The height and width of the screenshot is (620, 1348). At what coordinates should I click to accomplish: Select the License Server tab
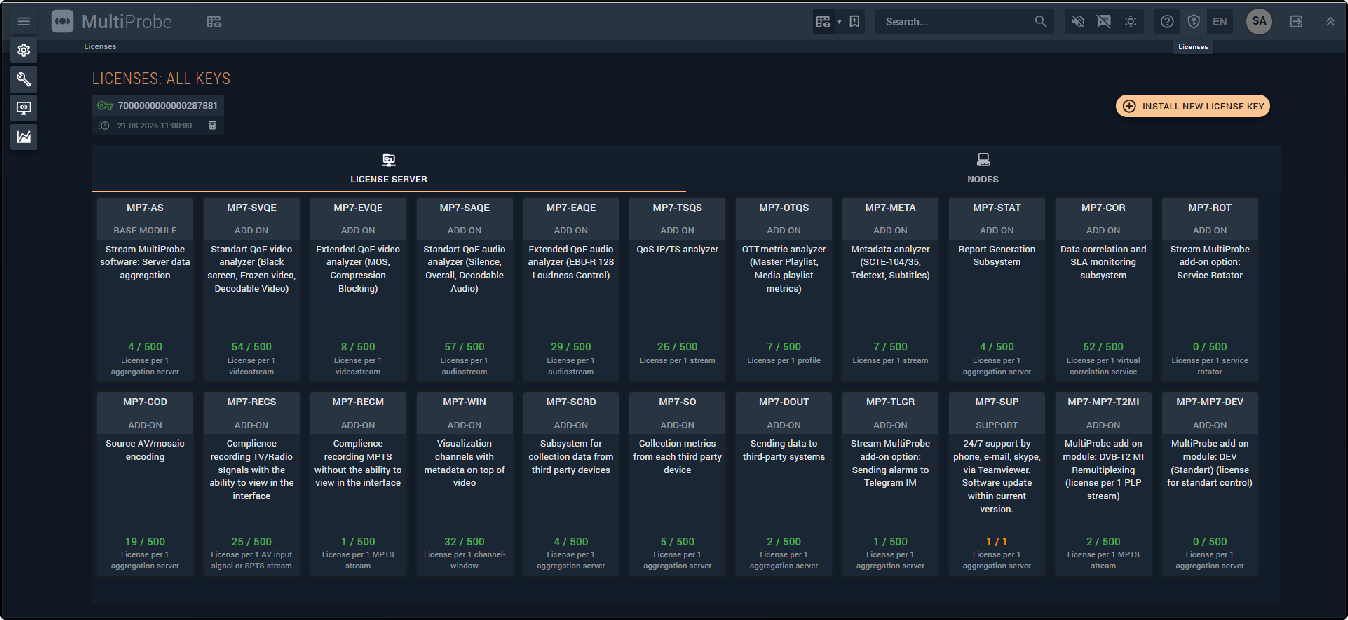tap(389, 168)
